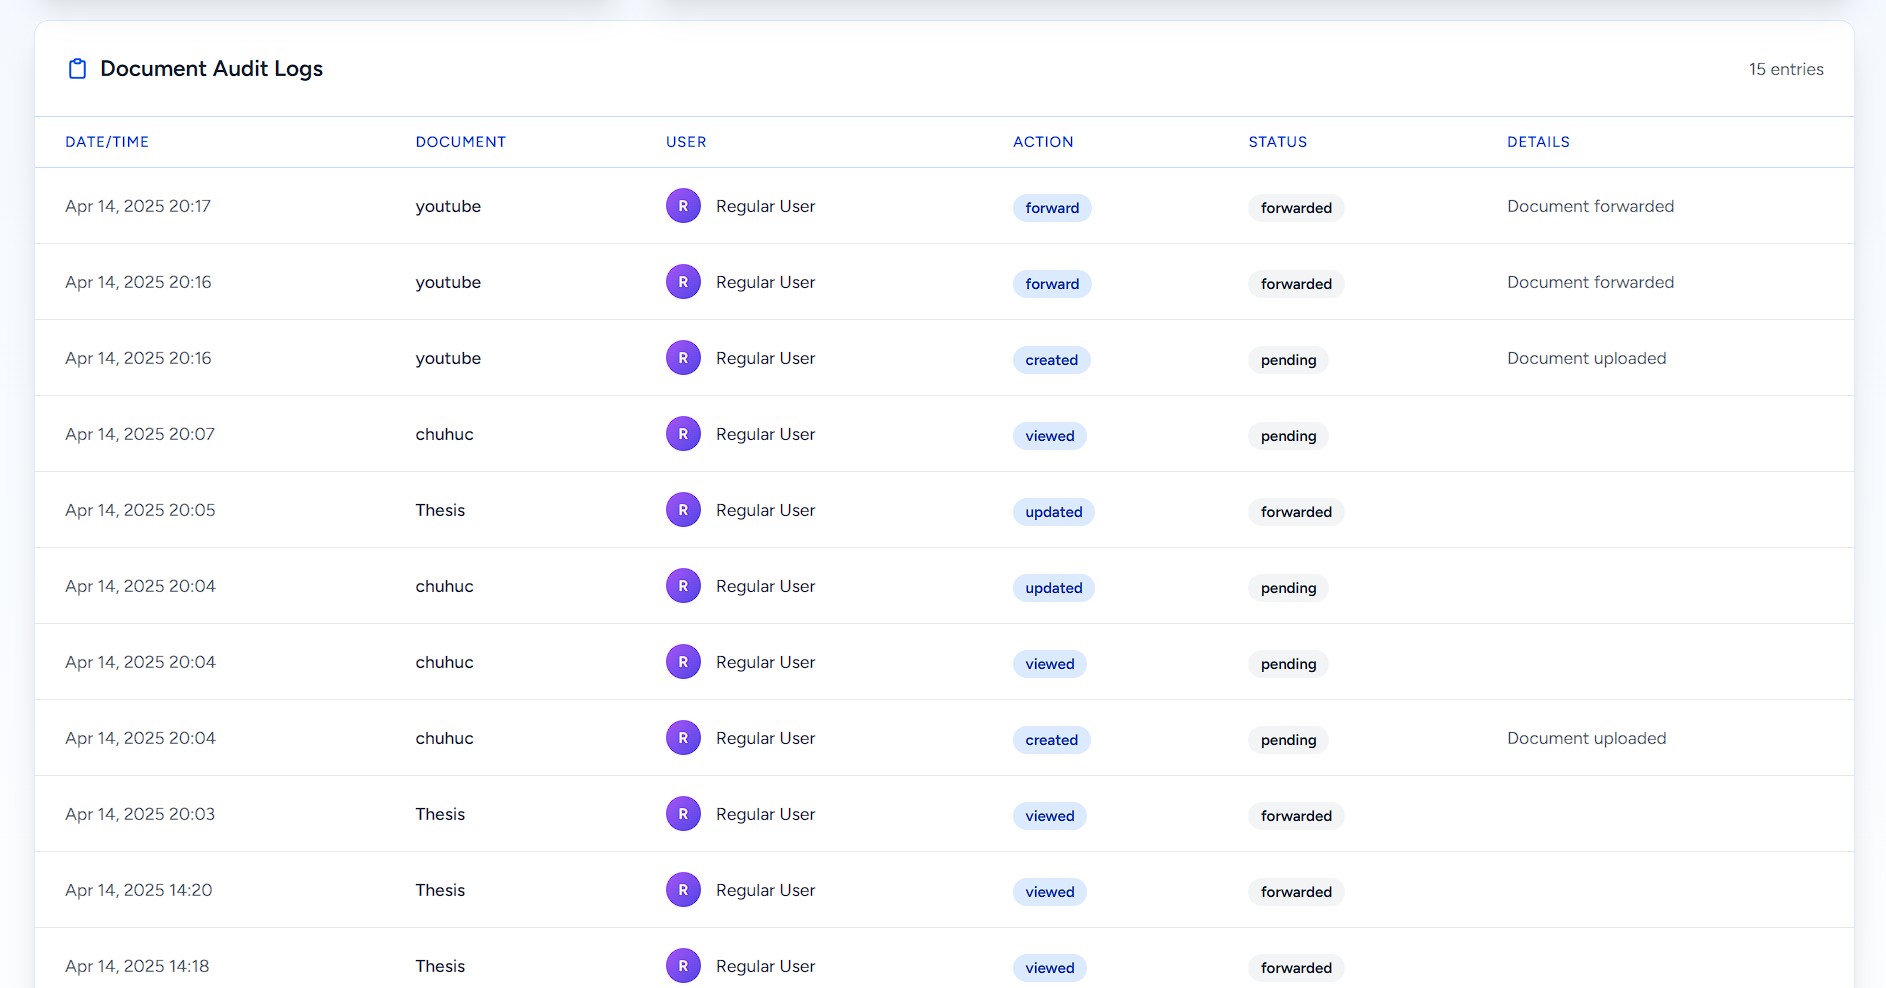Select the avatar in the 20:07 chuhuc row

pos(683,434)
